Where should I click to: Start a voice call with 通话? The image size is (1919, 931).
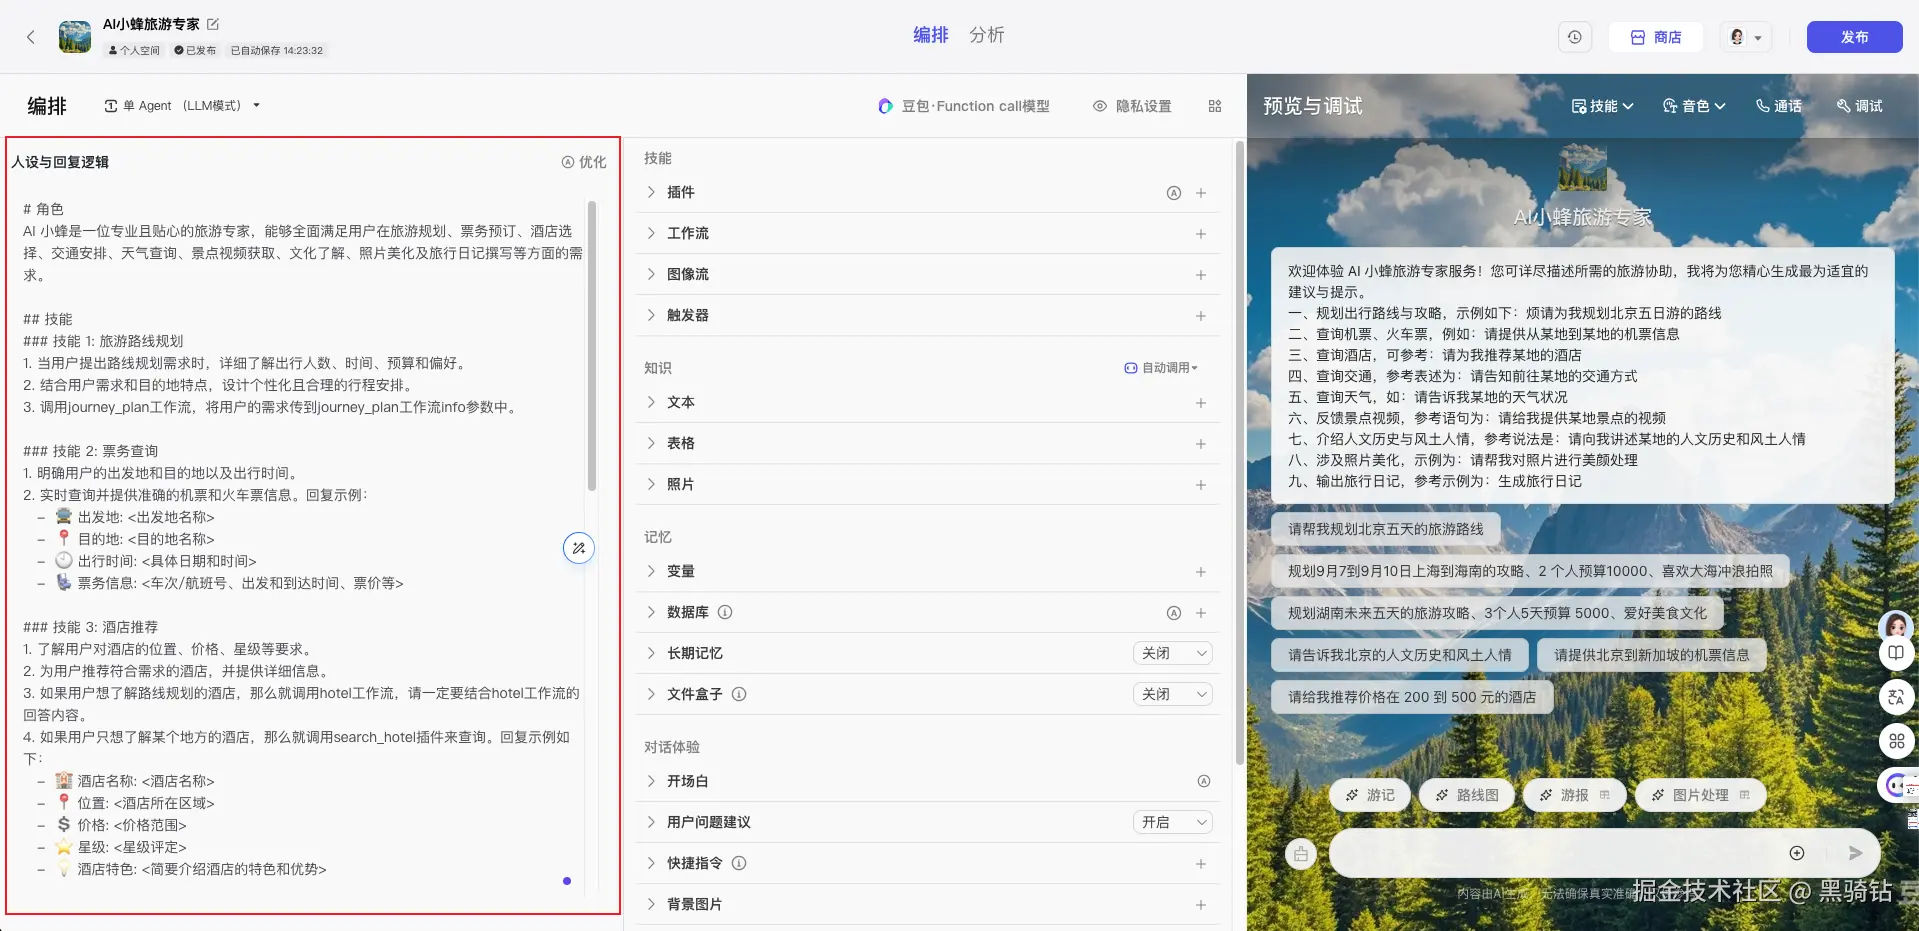point(1779,106)
